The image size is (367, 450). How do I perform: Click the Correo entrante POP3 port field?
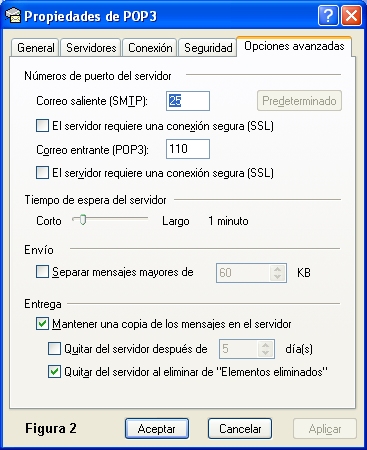point(188,149)
